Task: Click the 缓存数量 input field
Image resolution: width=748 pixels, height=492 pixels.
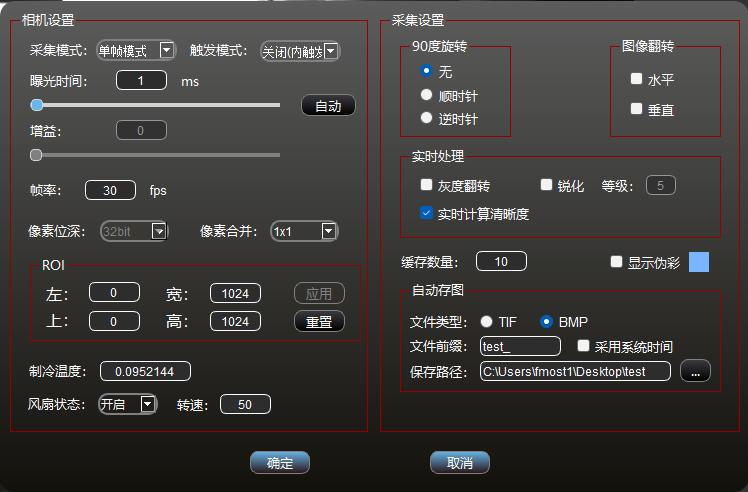Action: pos(501,261)
